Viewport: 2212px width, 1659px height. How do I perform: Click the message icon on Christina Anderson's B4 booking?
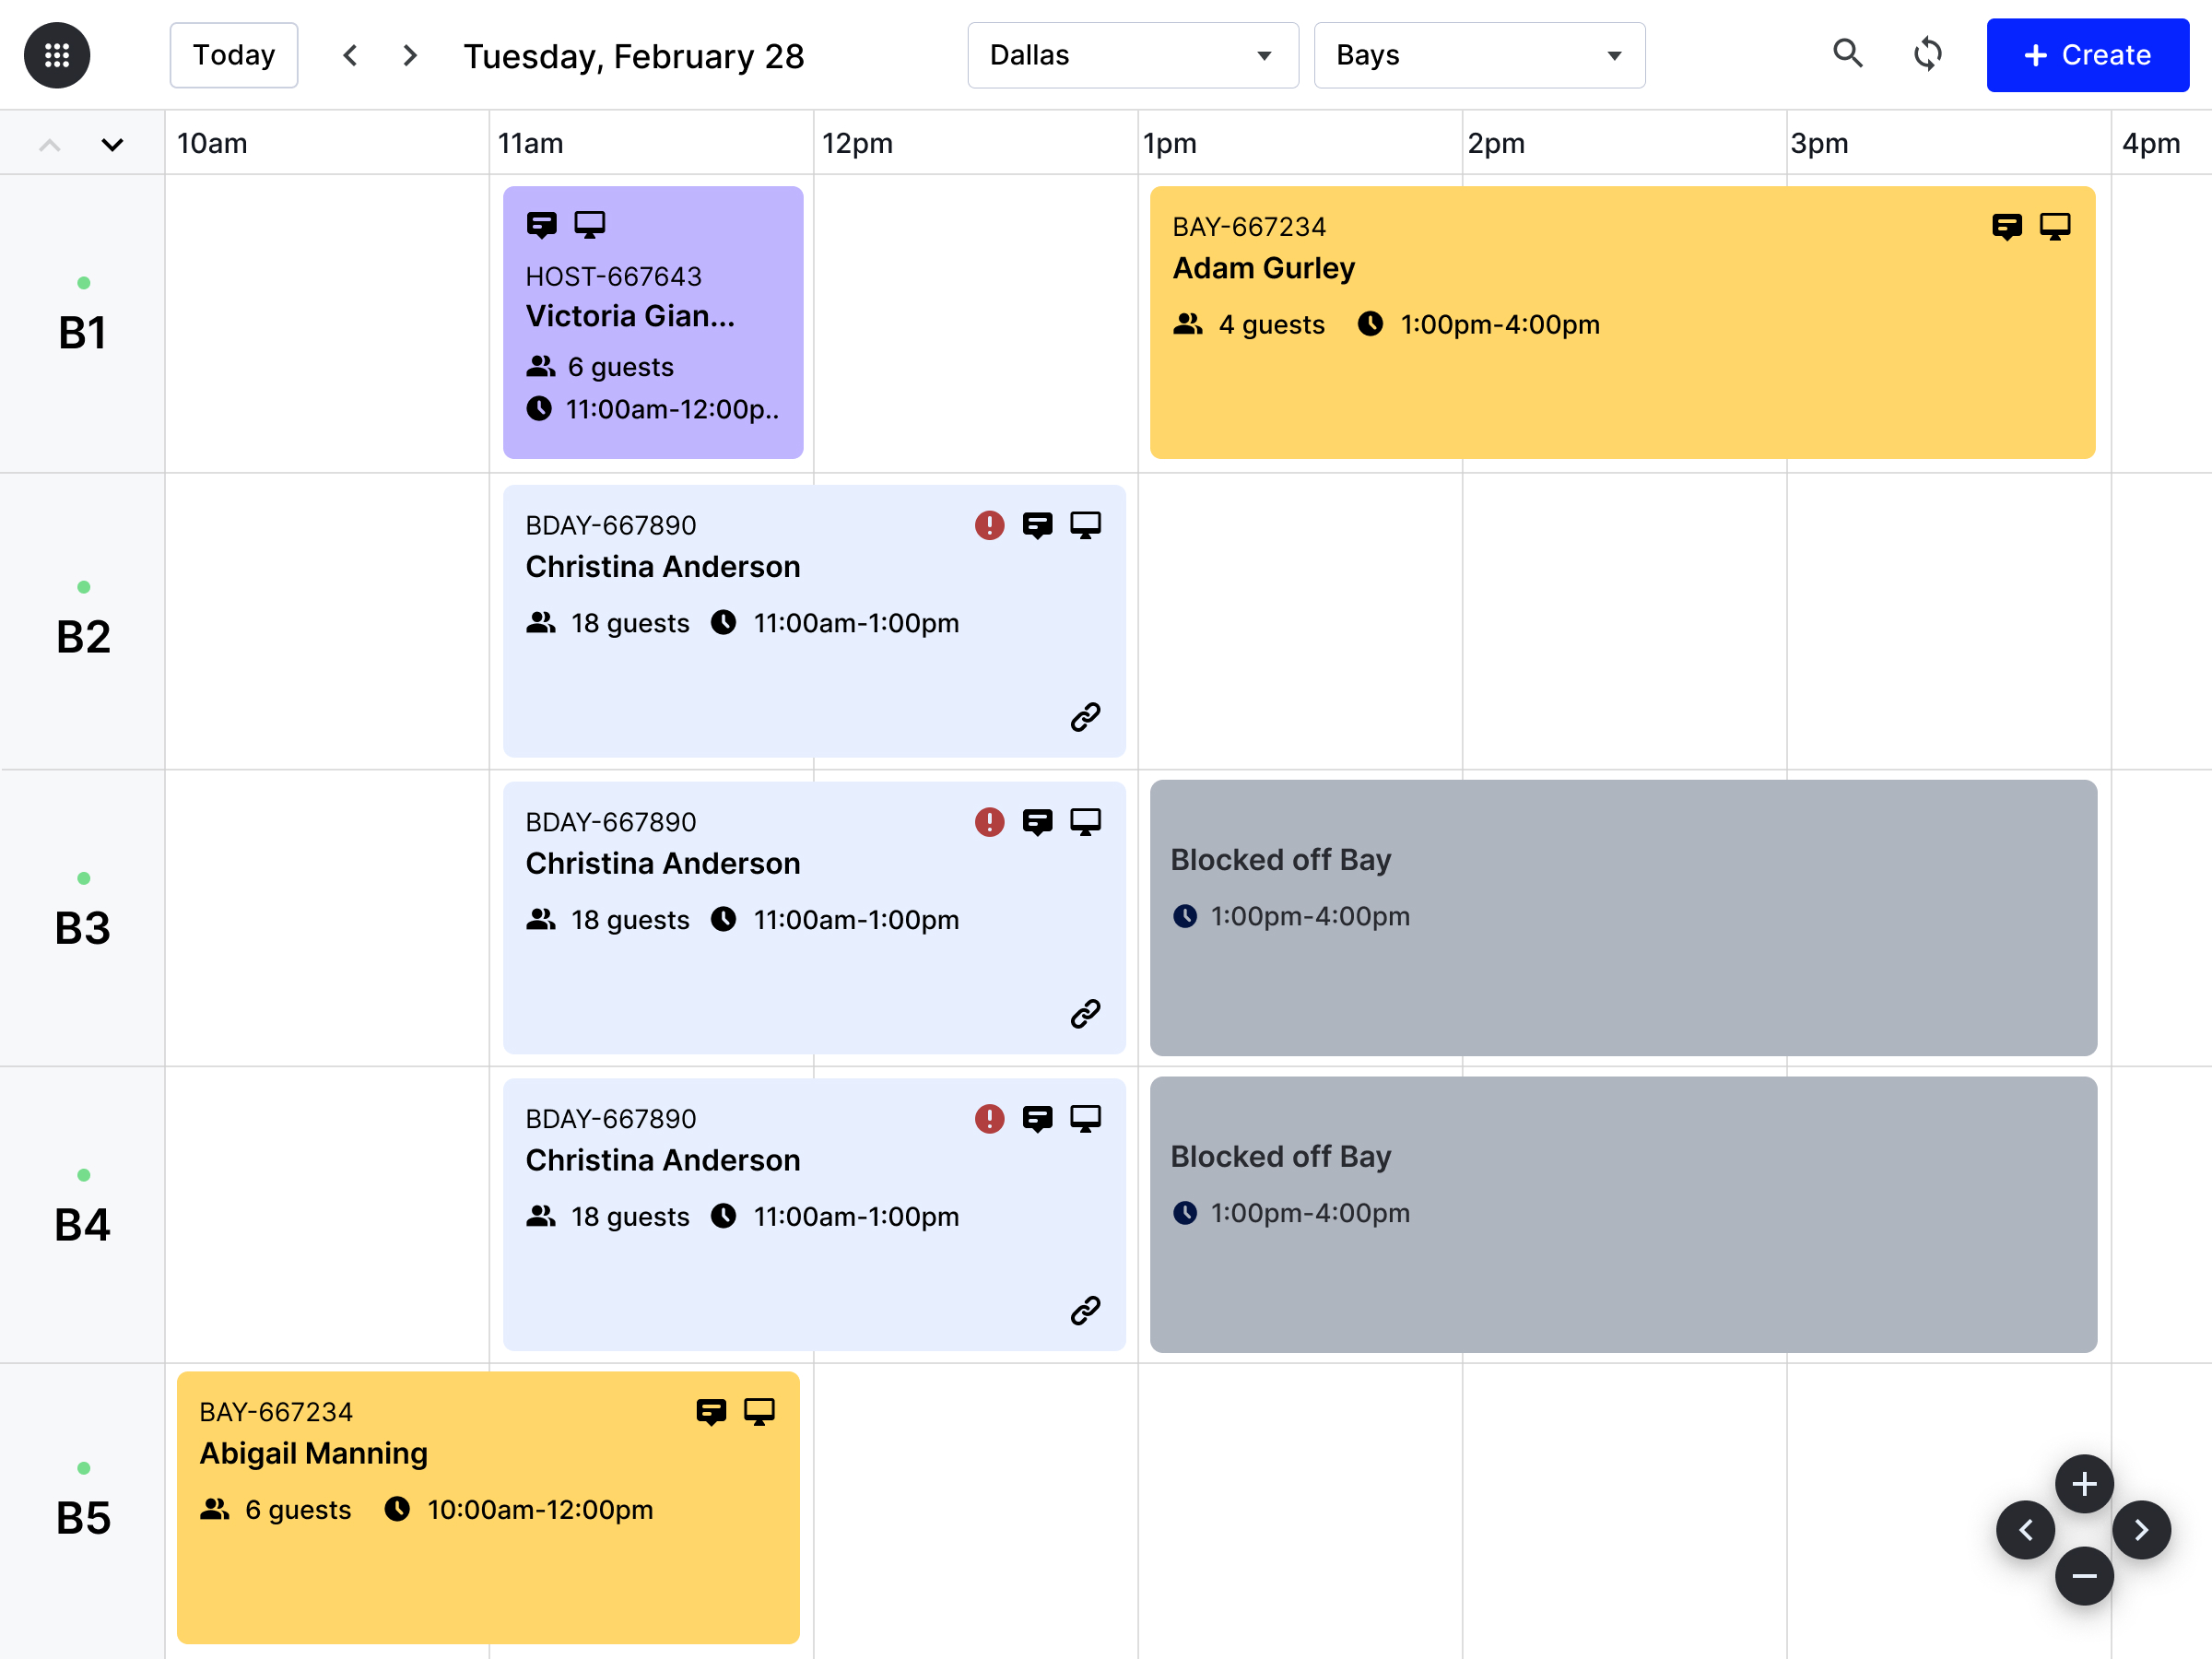(1038, 1118)
